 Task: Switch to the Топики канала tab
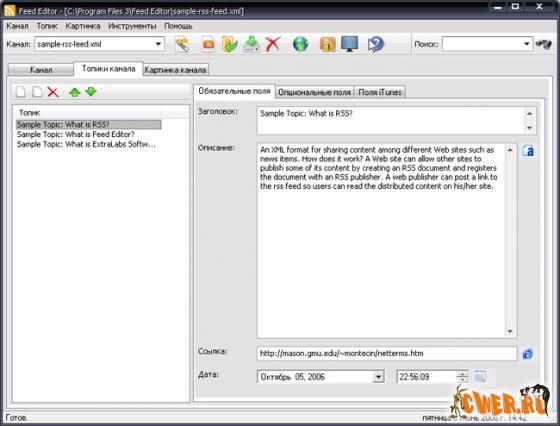[108, 69]
